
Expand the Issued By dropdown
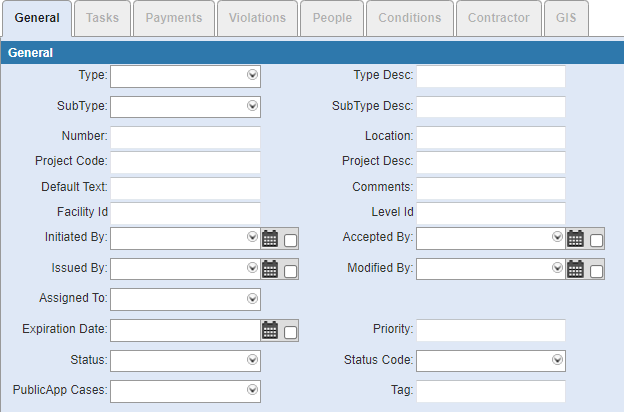coord(252,267)
